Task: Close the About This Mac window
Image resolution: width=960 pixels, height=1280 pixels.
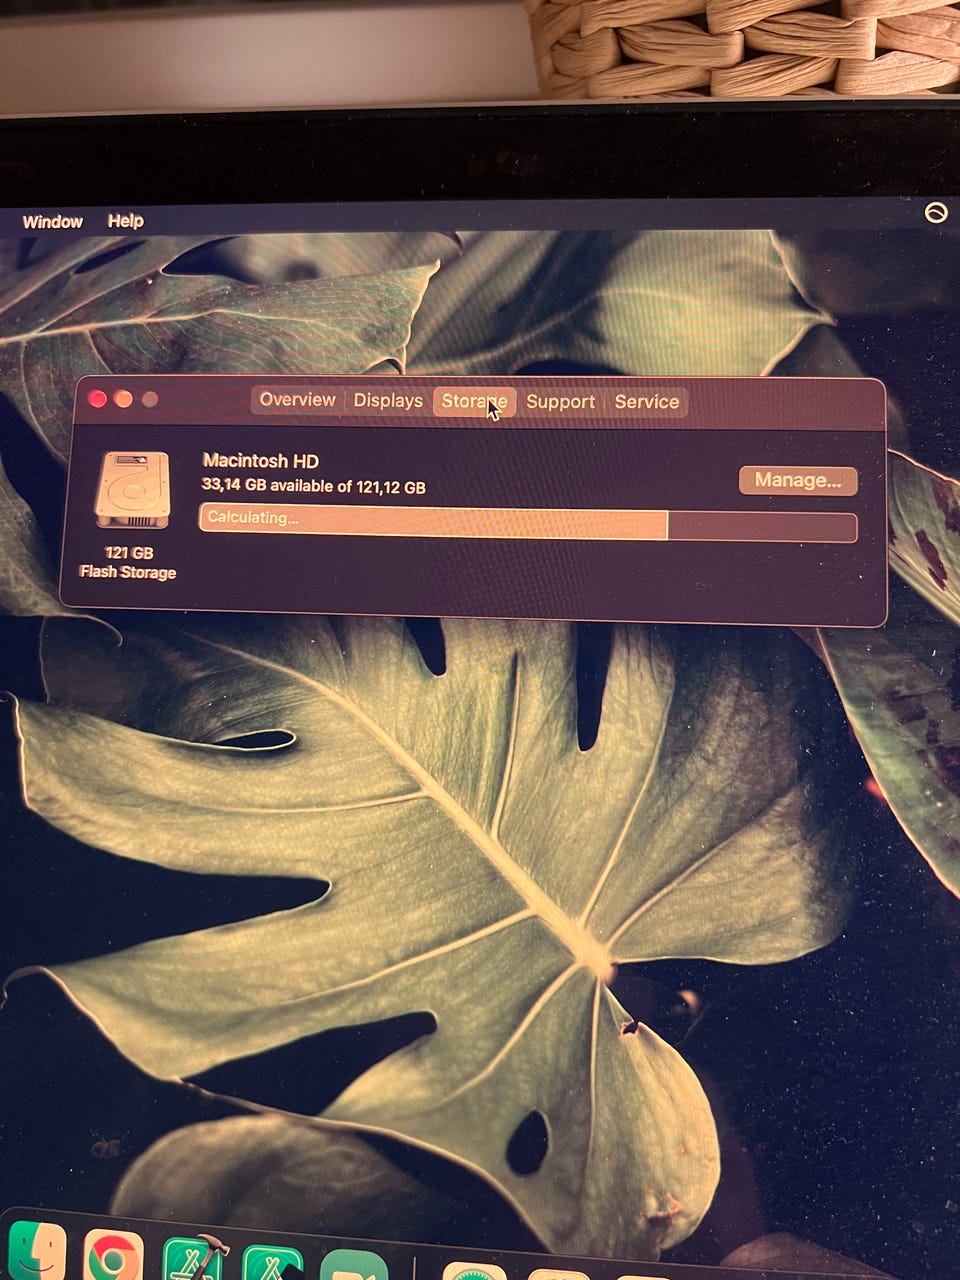Action: [x=98, y=400]
